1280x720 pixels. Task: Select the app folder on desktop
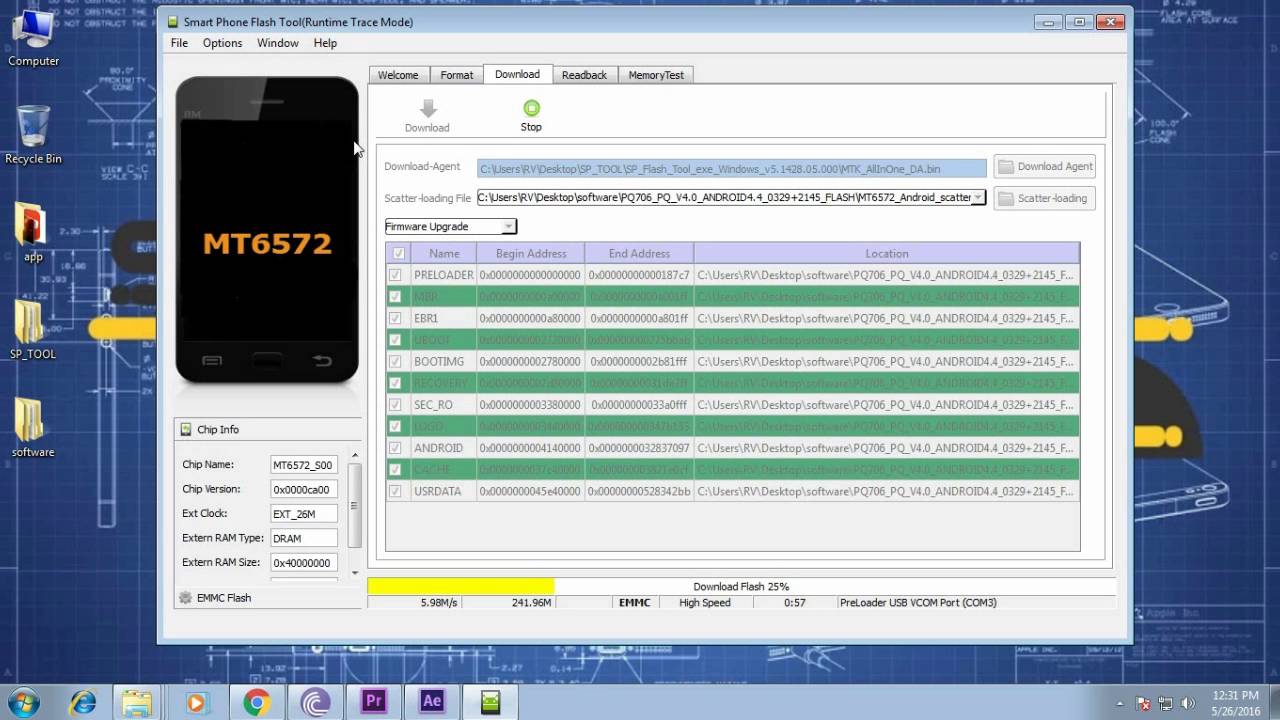tap(33, 233)
